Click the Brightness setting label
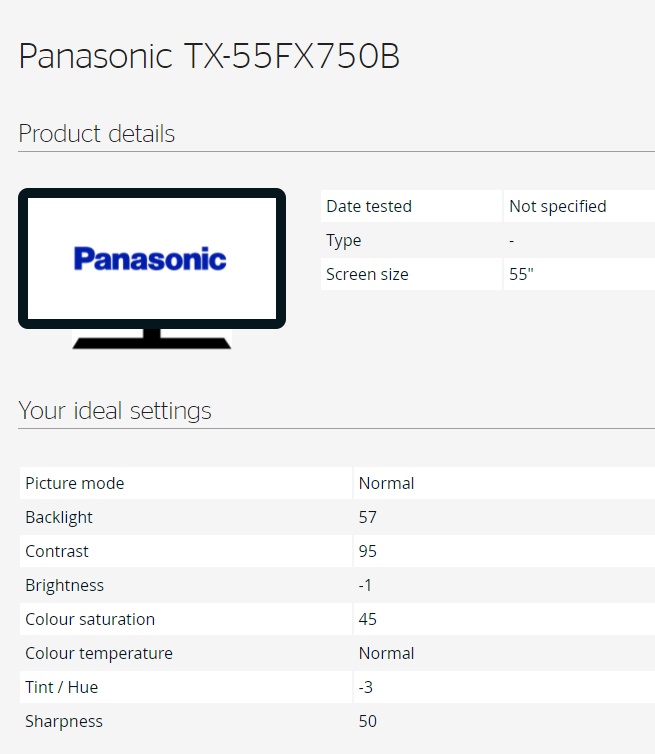655x754 pixels. point(65,585)
